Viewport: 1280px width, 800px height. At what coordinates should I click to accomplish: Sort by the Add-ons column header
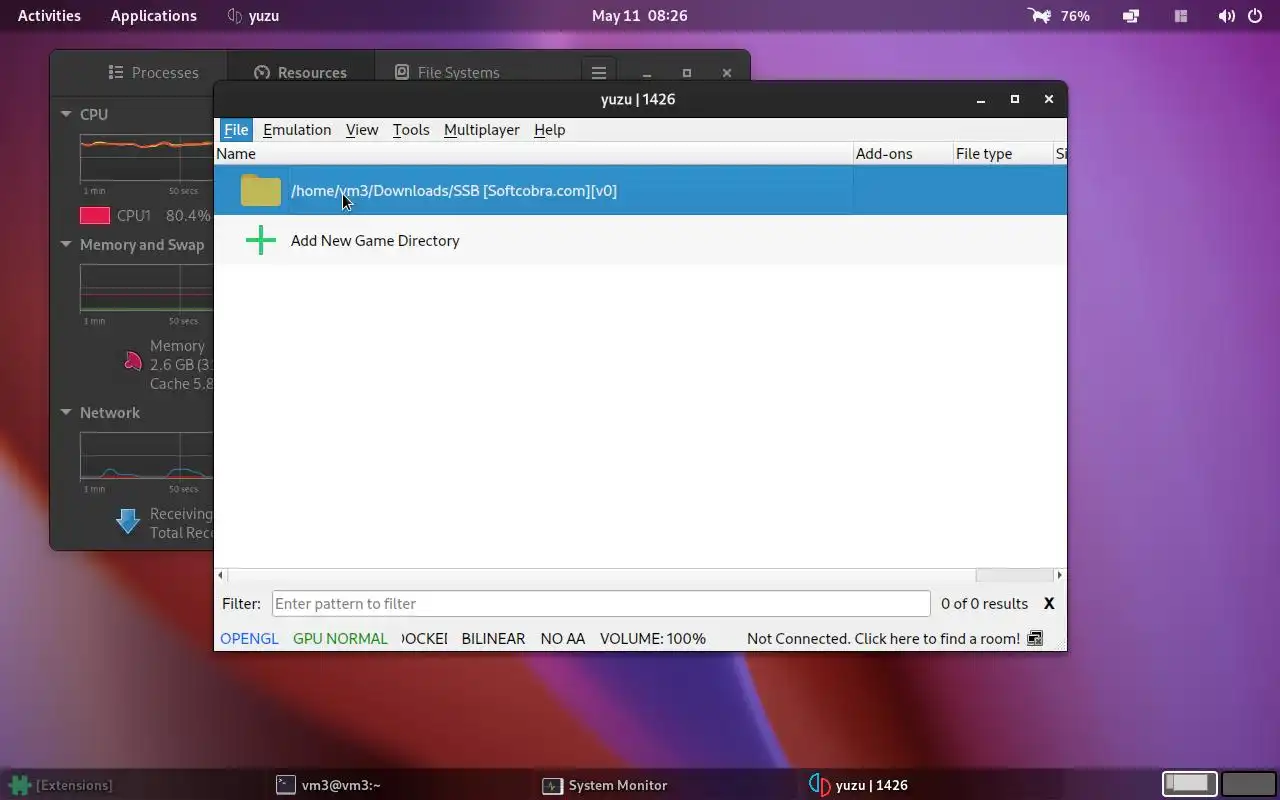902,153
